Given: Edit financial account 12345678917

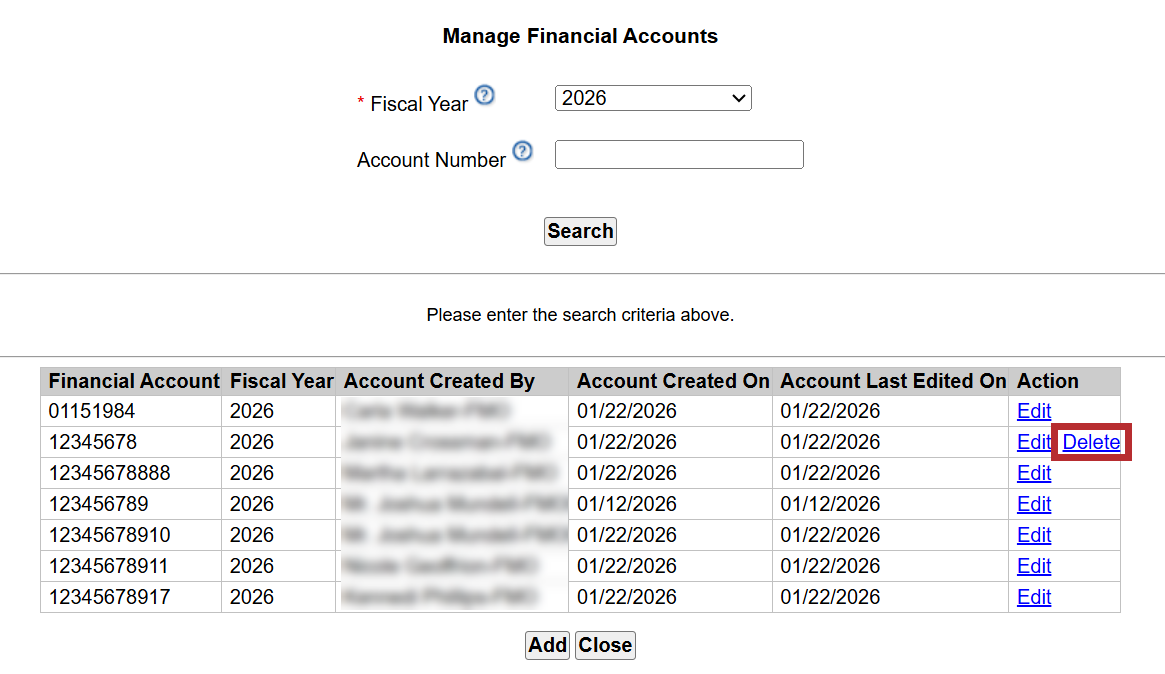Looking at the screenshot, I should pyautogui.click(x=1034, y=597).
